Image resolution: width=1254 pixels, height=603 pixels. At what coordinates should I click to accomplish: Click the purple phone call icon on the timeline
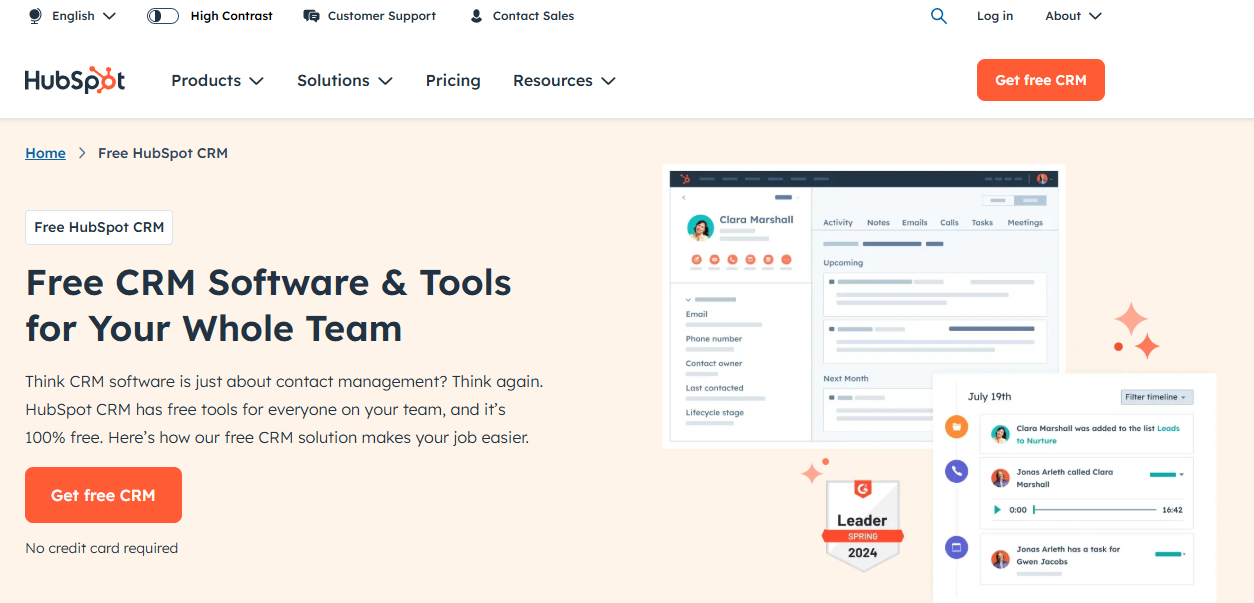click(x=955, y=471)
